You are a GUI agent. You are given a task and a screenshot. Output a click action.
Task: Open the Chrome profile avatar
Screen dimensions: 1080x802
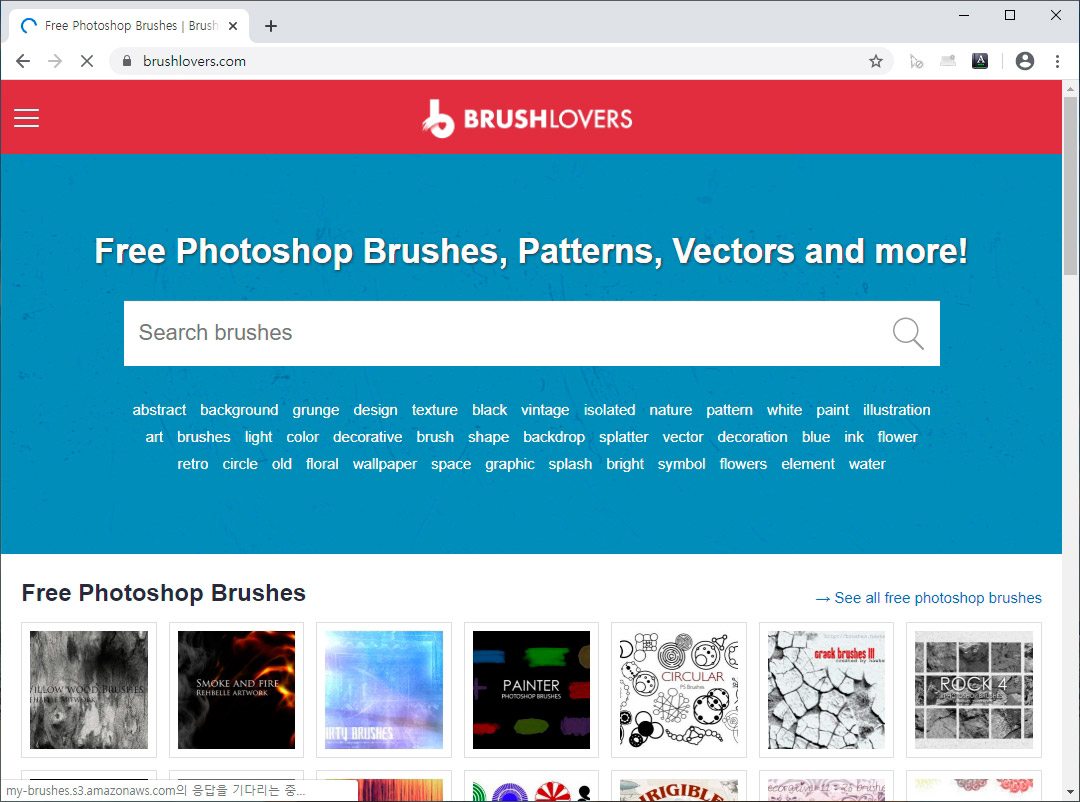point(1025,61)
